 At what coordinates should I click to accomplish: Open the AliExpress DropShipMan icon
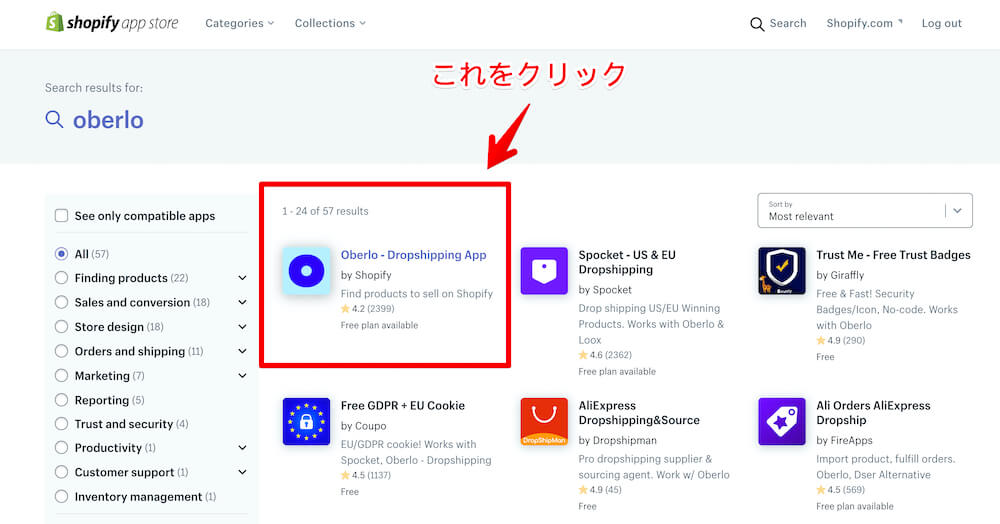544,421
